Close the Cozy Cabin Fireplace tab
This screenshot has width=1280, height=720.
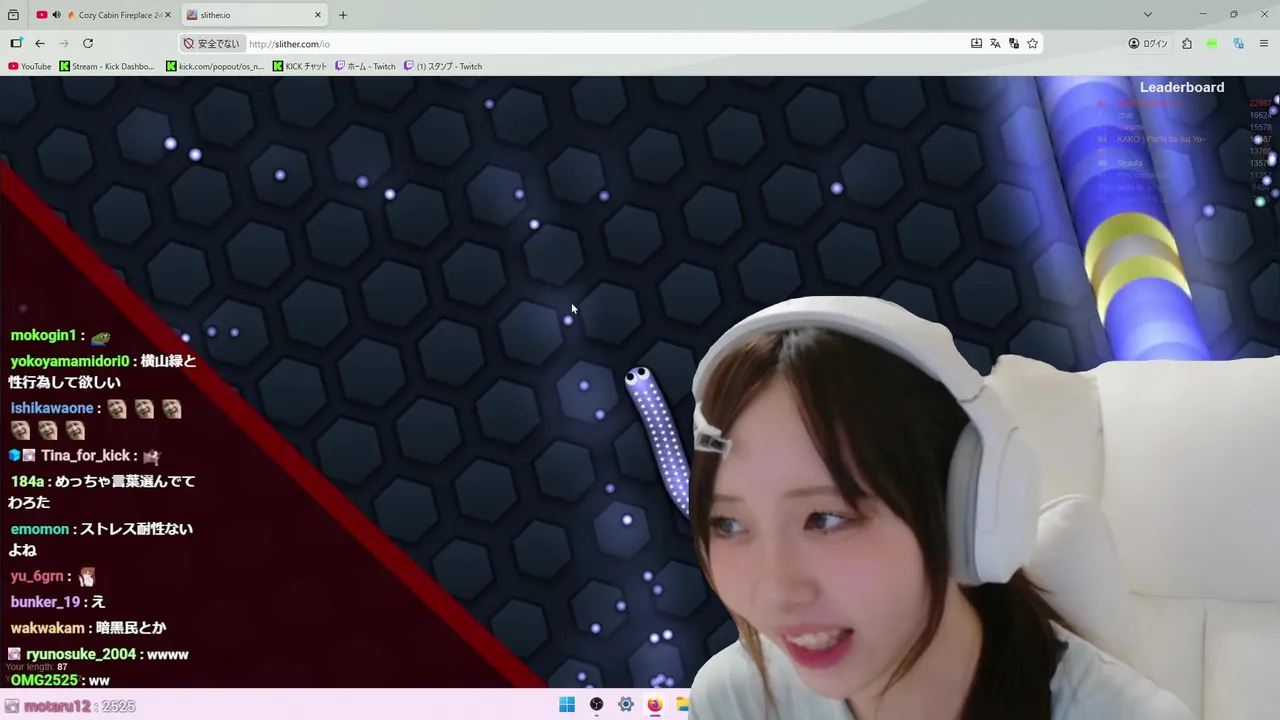click(168, 15)
